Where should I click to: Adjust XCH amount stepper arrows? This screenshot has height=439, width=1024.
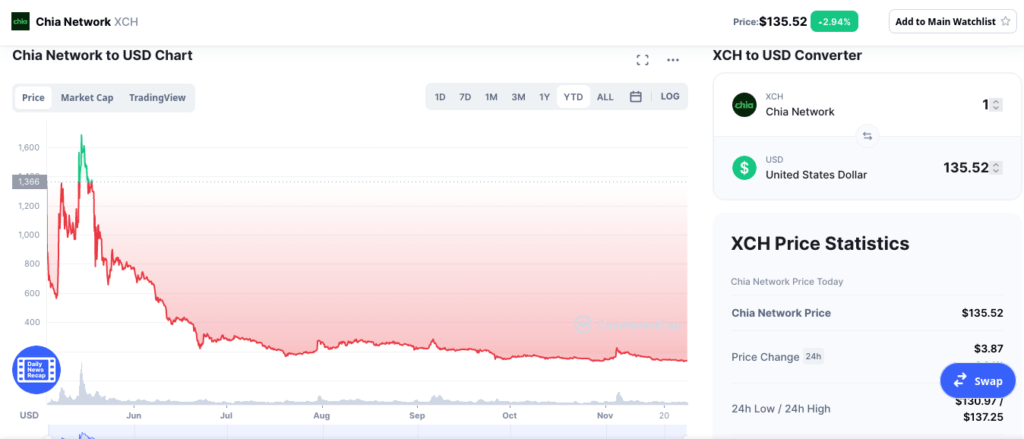click(995, 105)
